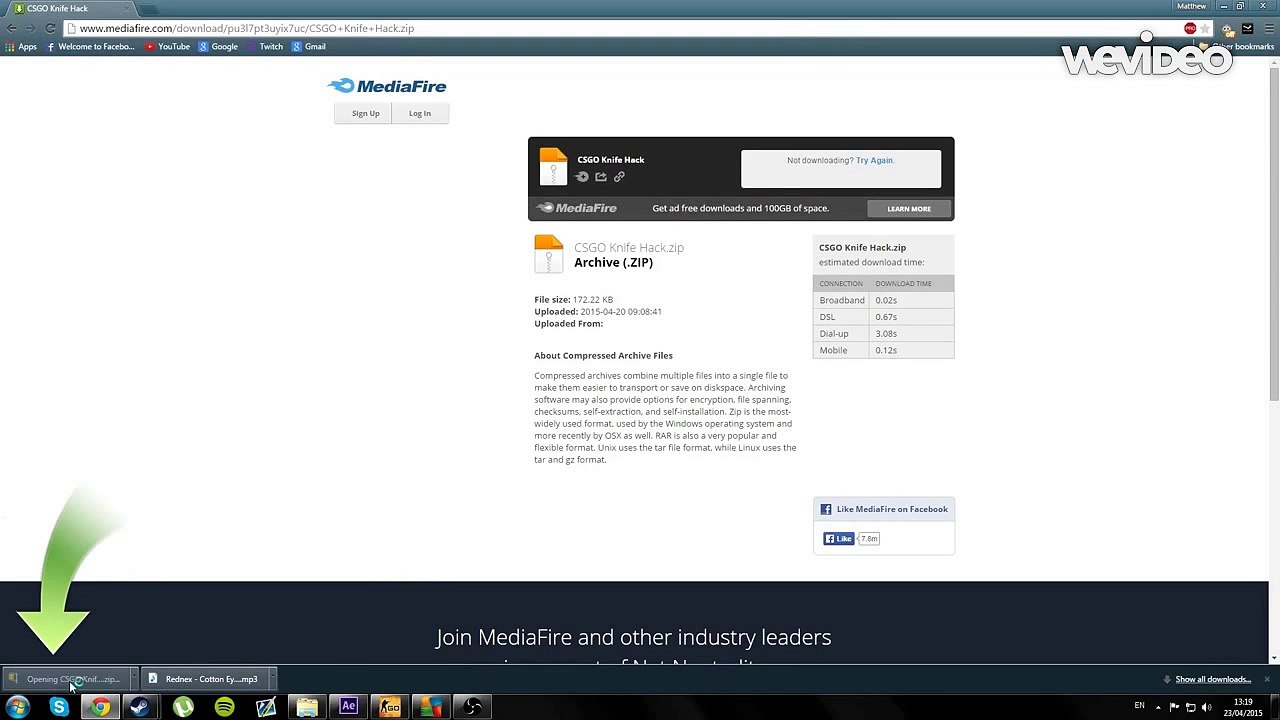Click the Sign Up button

pos(365,113)
